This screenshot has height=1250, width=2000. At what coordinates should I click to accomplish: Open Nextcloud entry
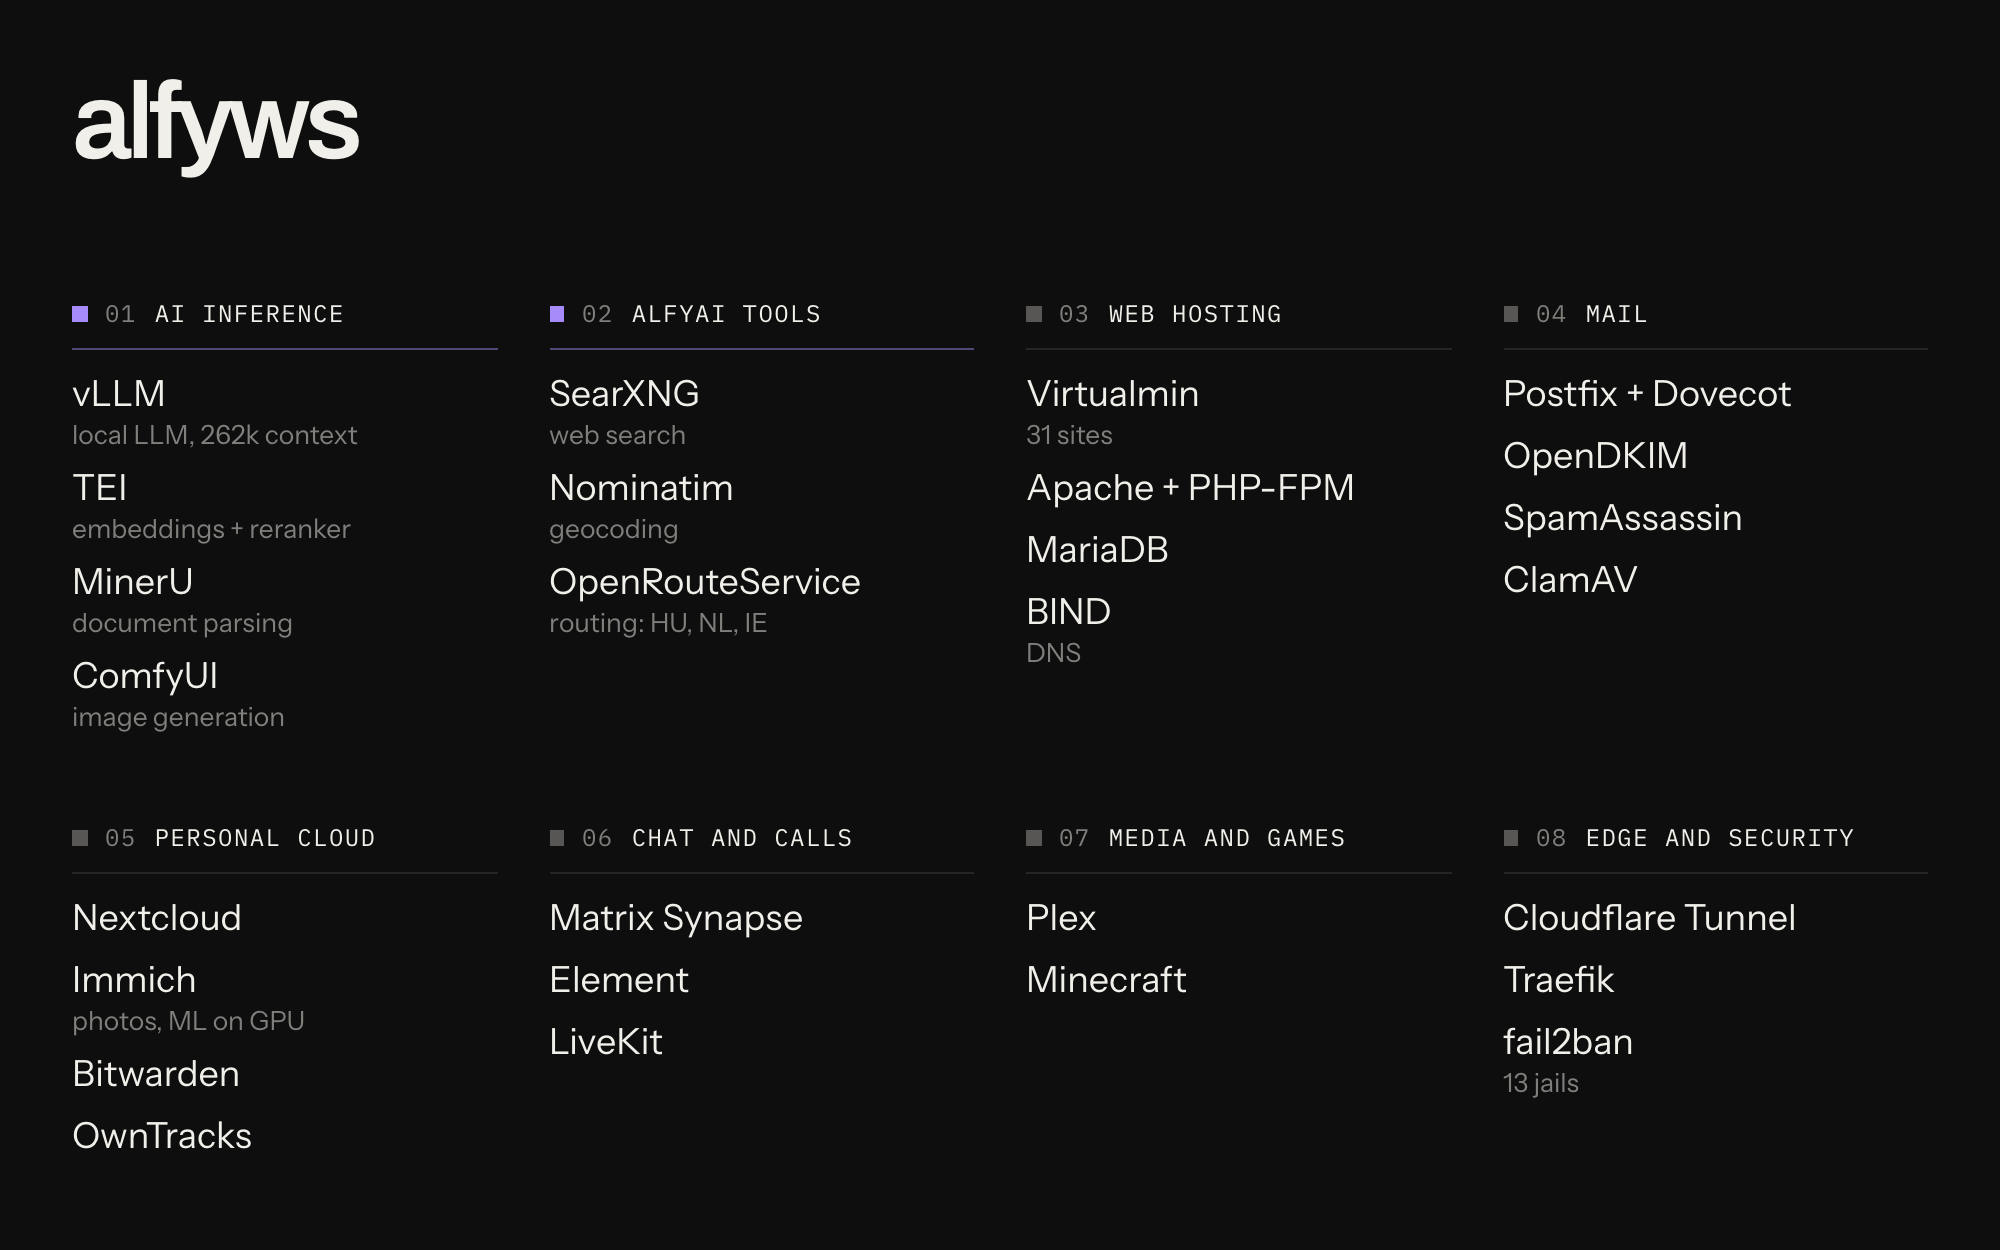(x=157, y=918)
